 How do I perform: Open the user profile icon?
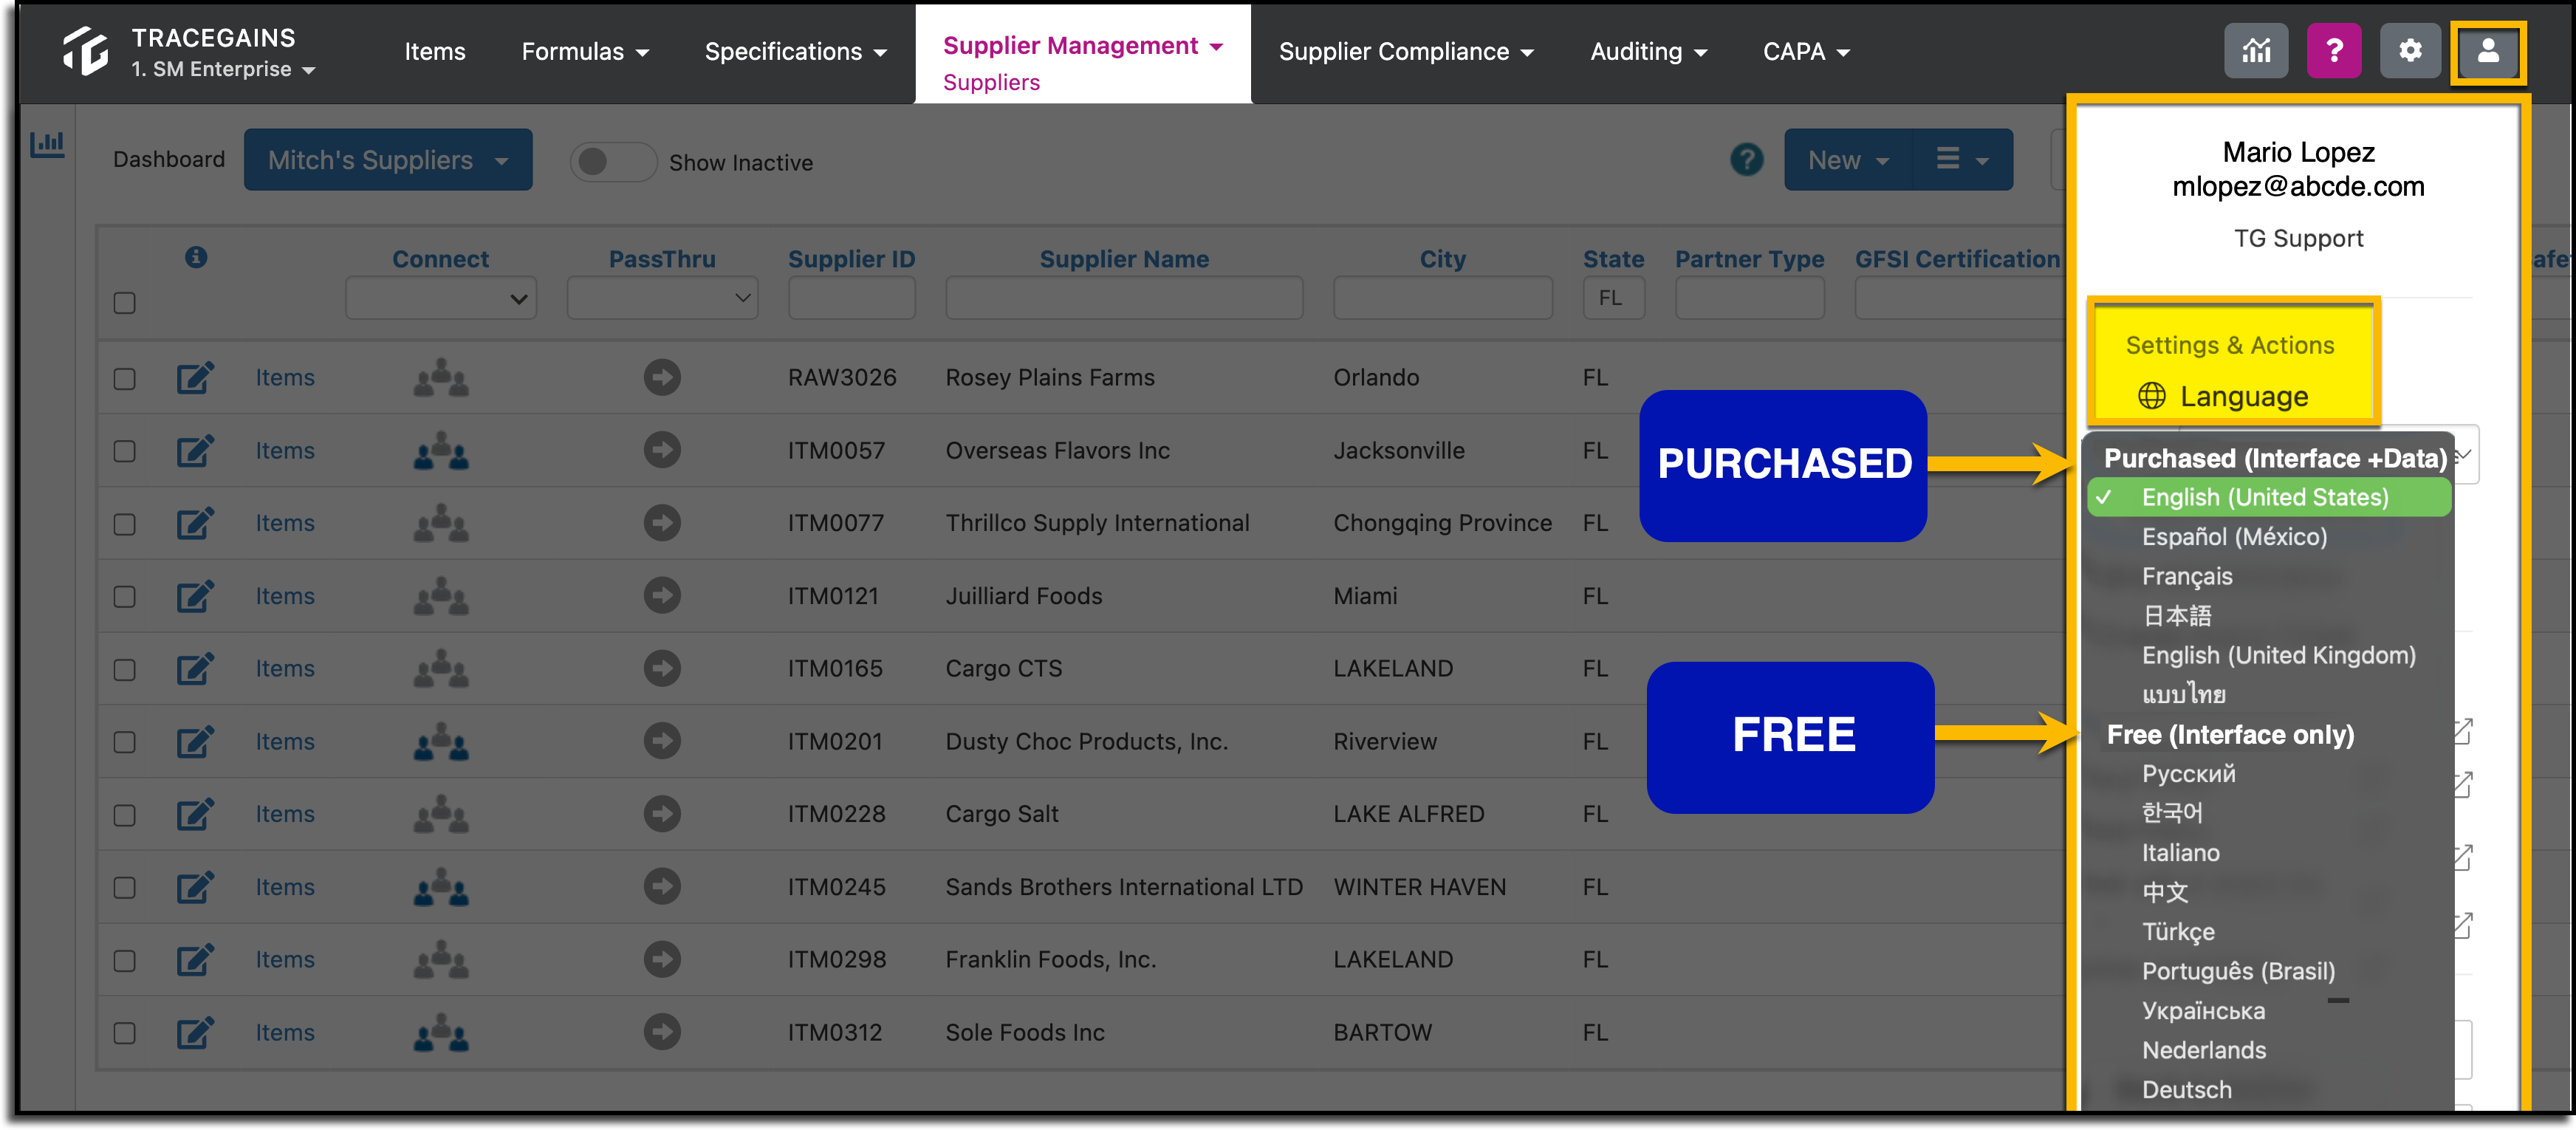[2488, 51]
